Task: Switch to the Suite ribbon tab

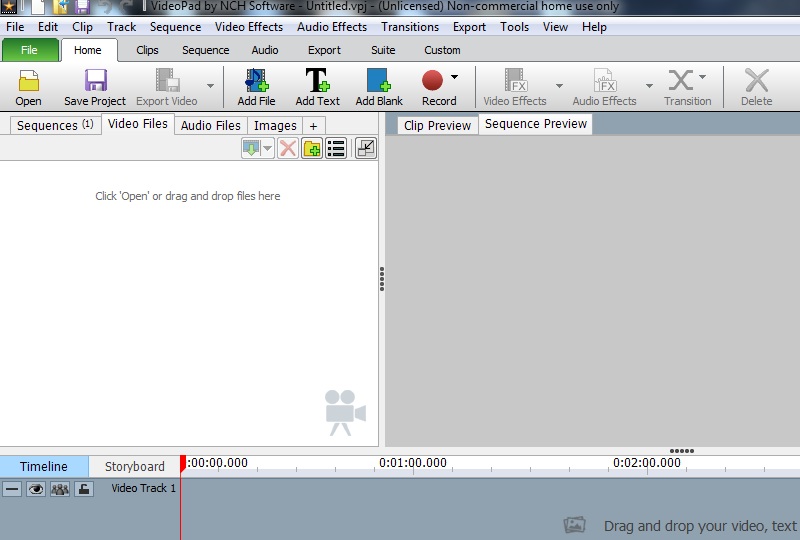Action: (383, 50)
